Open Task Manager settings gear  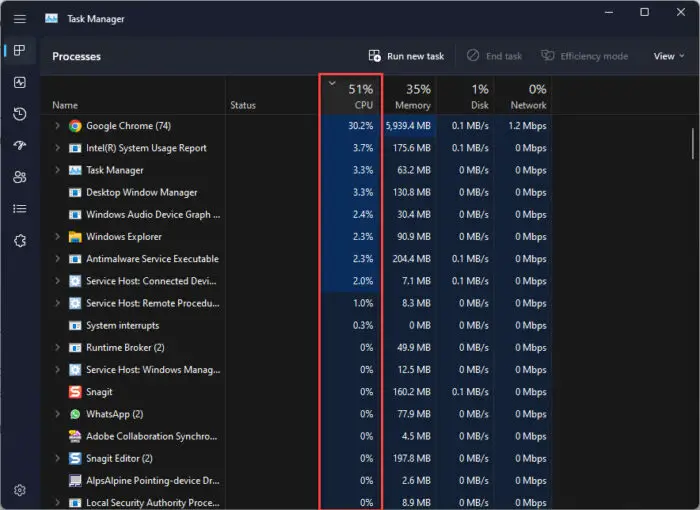[x=20, y=490]
